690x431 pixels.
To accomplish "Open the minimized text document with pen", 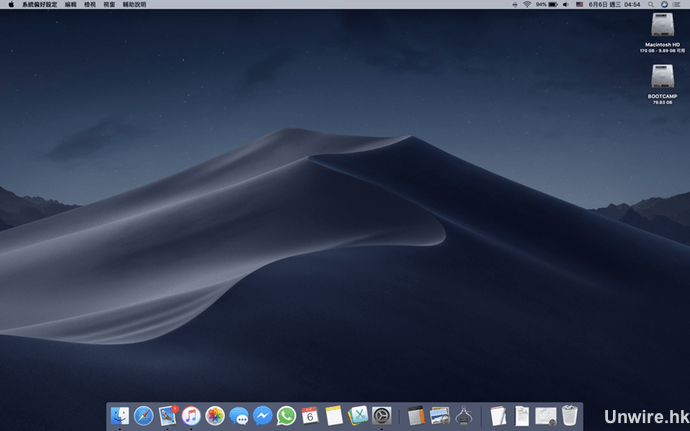I will 498,416.
